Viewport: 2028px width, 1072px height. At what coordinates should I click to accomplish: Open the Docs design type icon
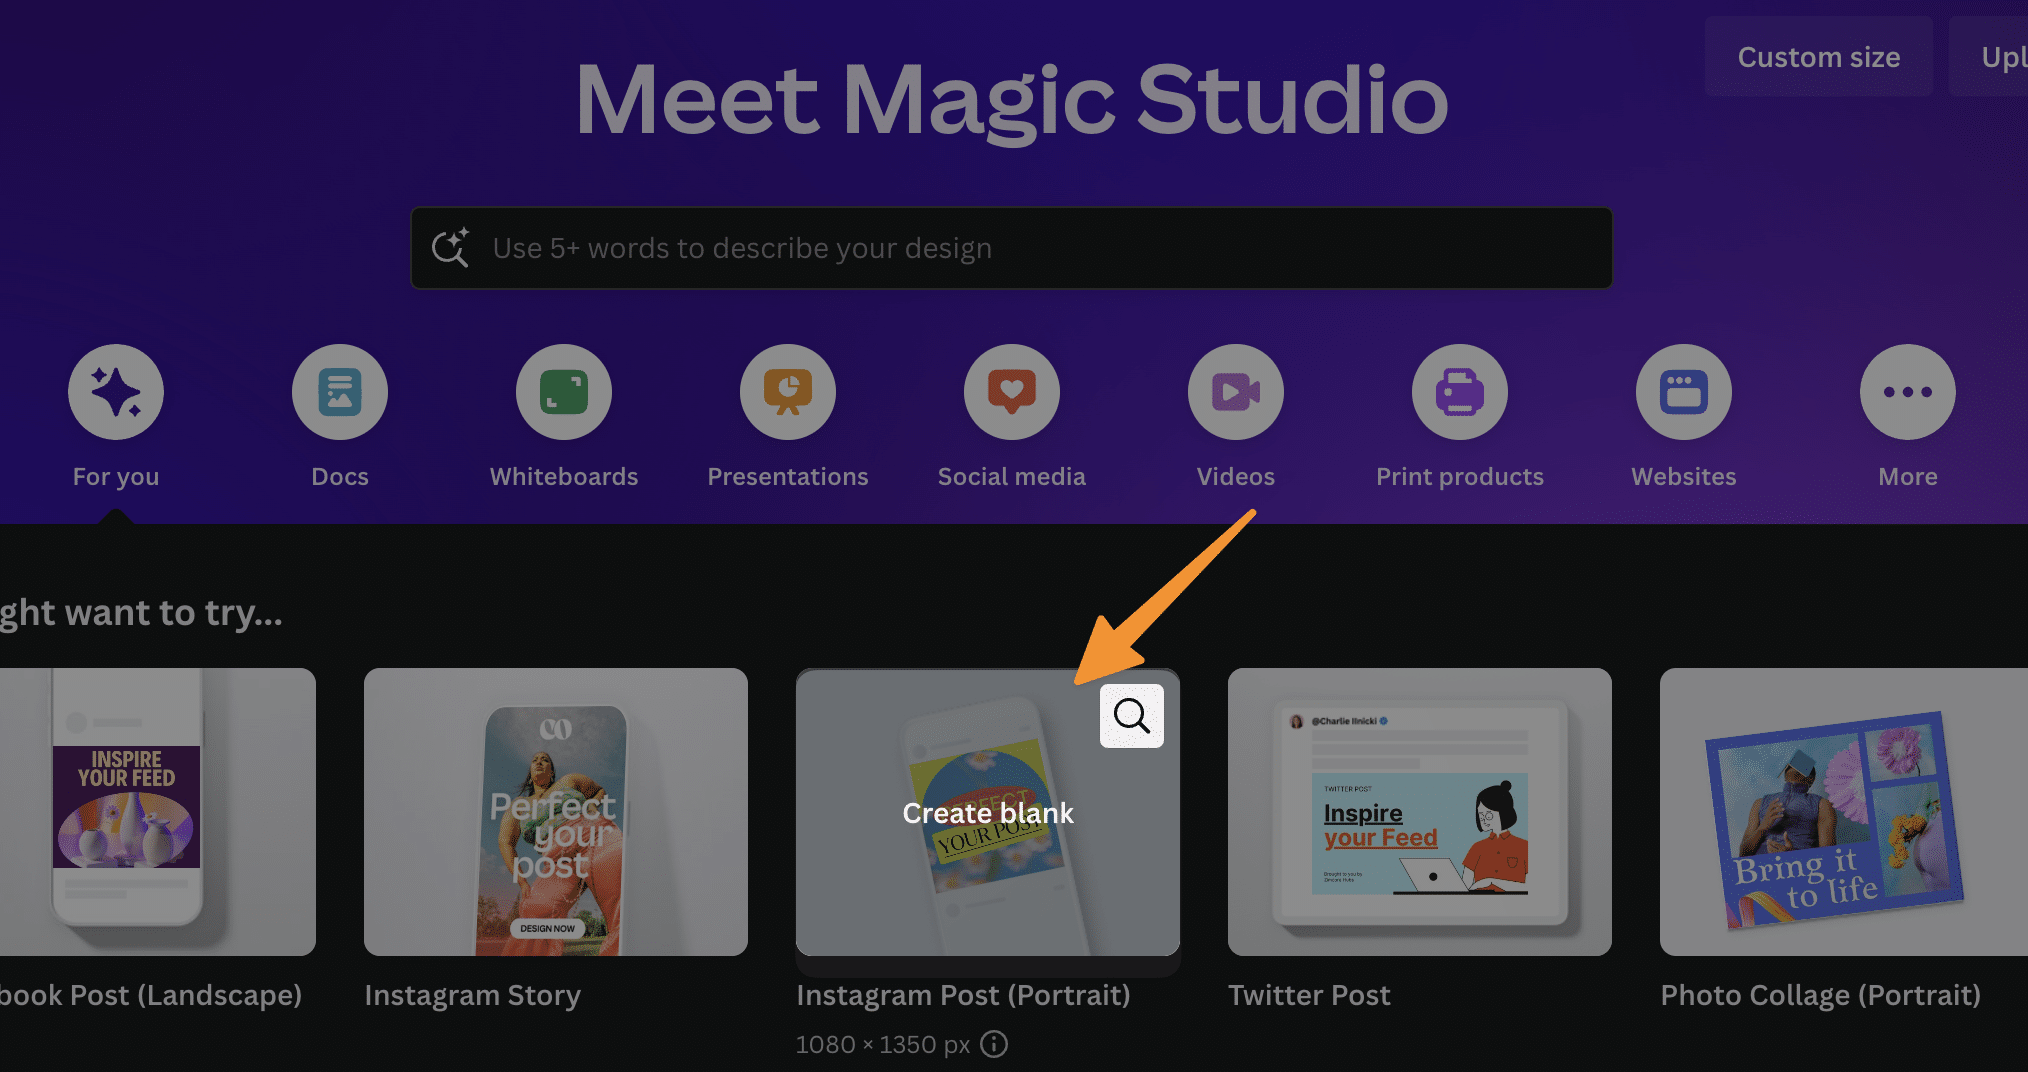339,391
